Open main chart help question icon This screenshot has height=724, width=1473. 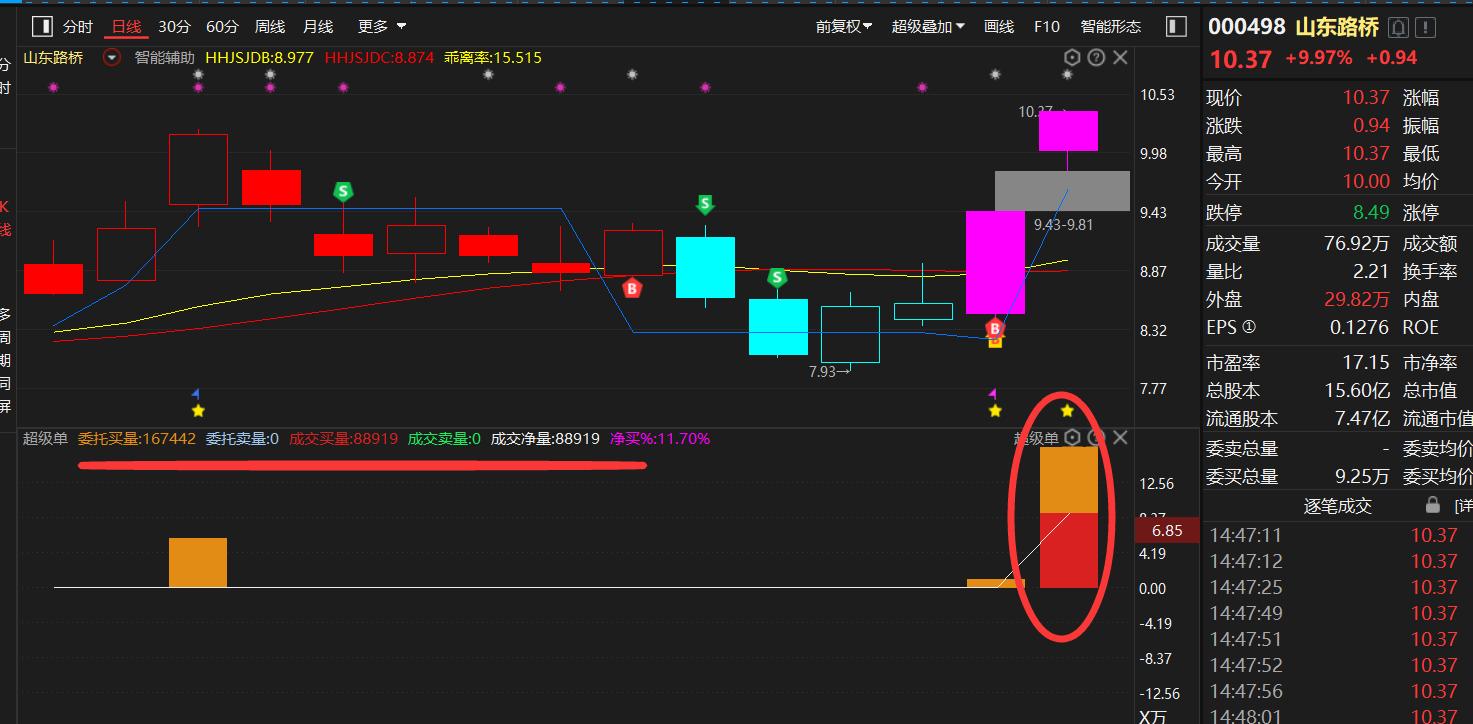tap(1096, 58)
